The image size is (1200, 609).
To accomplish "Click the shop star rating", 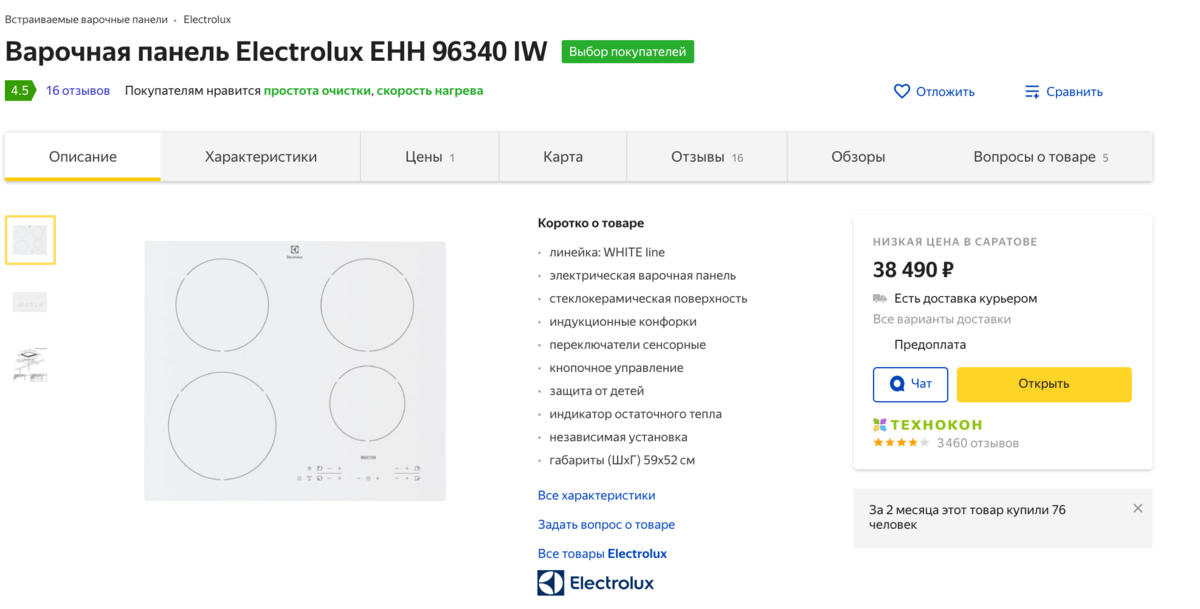I will coord(901,443).
